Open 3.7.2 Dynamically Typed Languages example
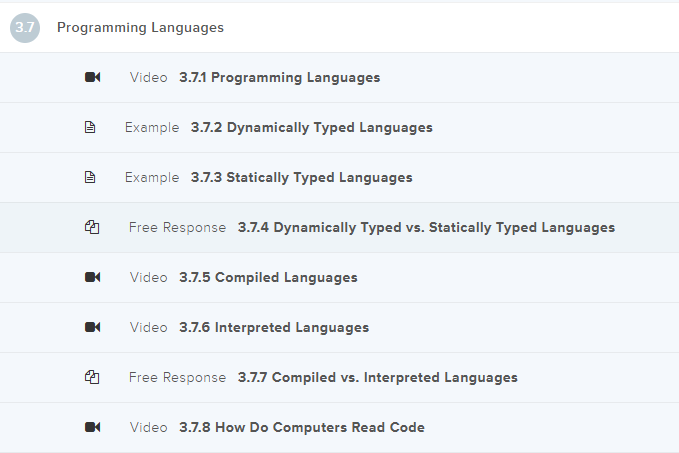The width and height of the screenshot is (679, 453). point(311,128)
